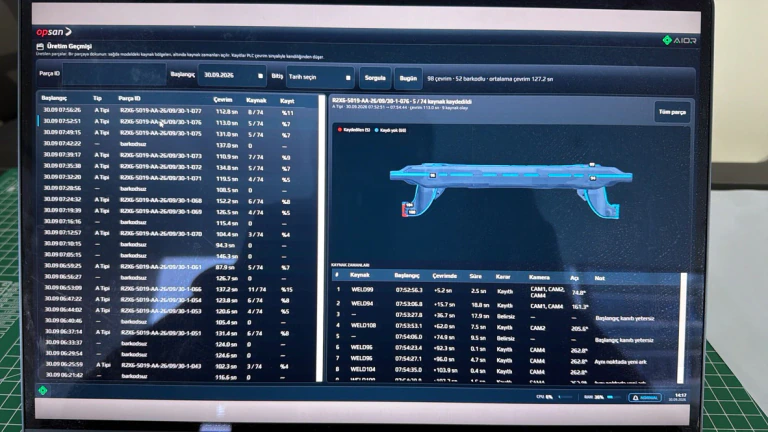Image resolution: width=768 pixels, height=432 pixels.
Task: Select barkodsuz row at 07:42:22
Action: coord(179,145)
